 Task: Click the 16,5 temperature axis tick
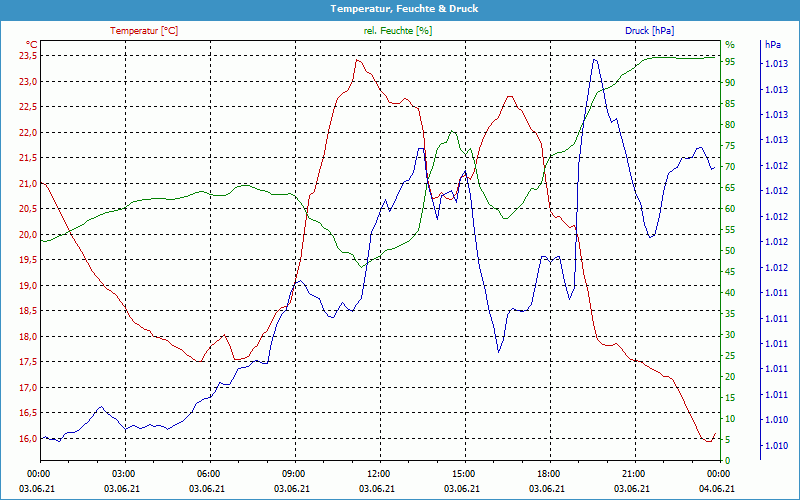(x=28, y=413)
